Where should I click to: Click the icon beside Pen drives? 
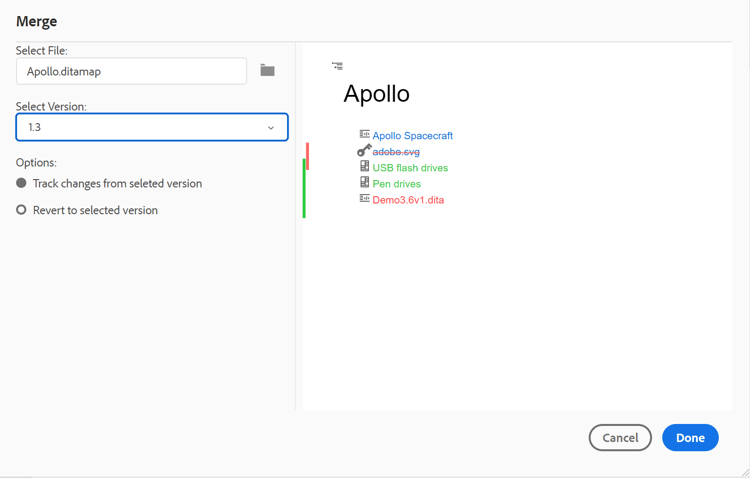point(364,182)
